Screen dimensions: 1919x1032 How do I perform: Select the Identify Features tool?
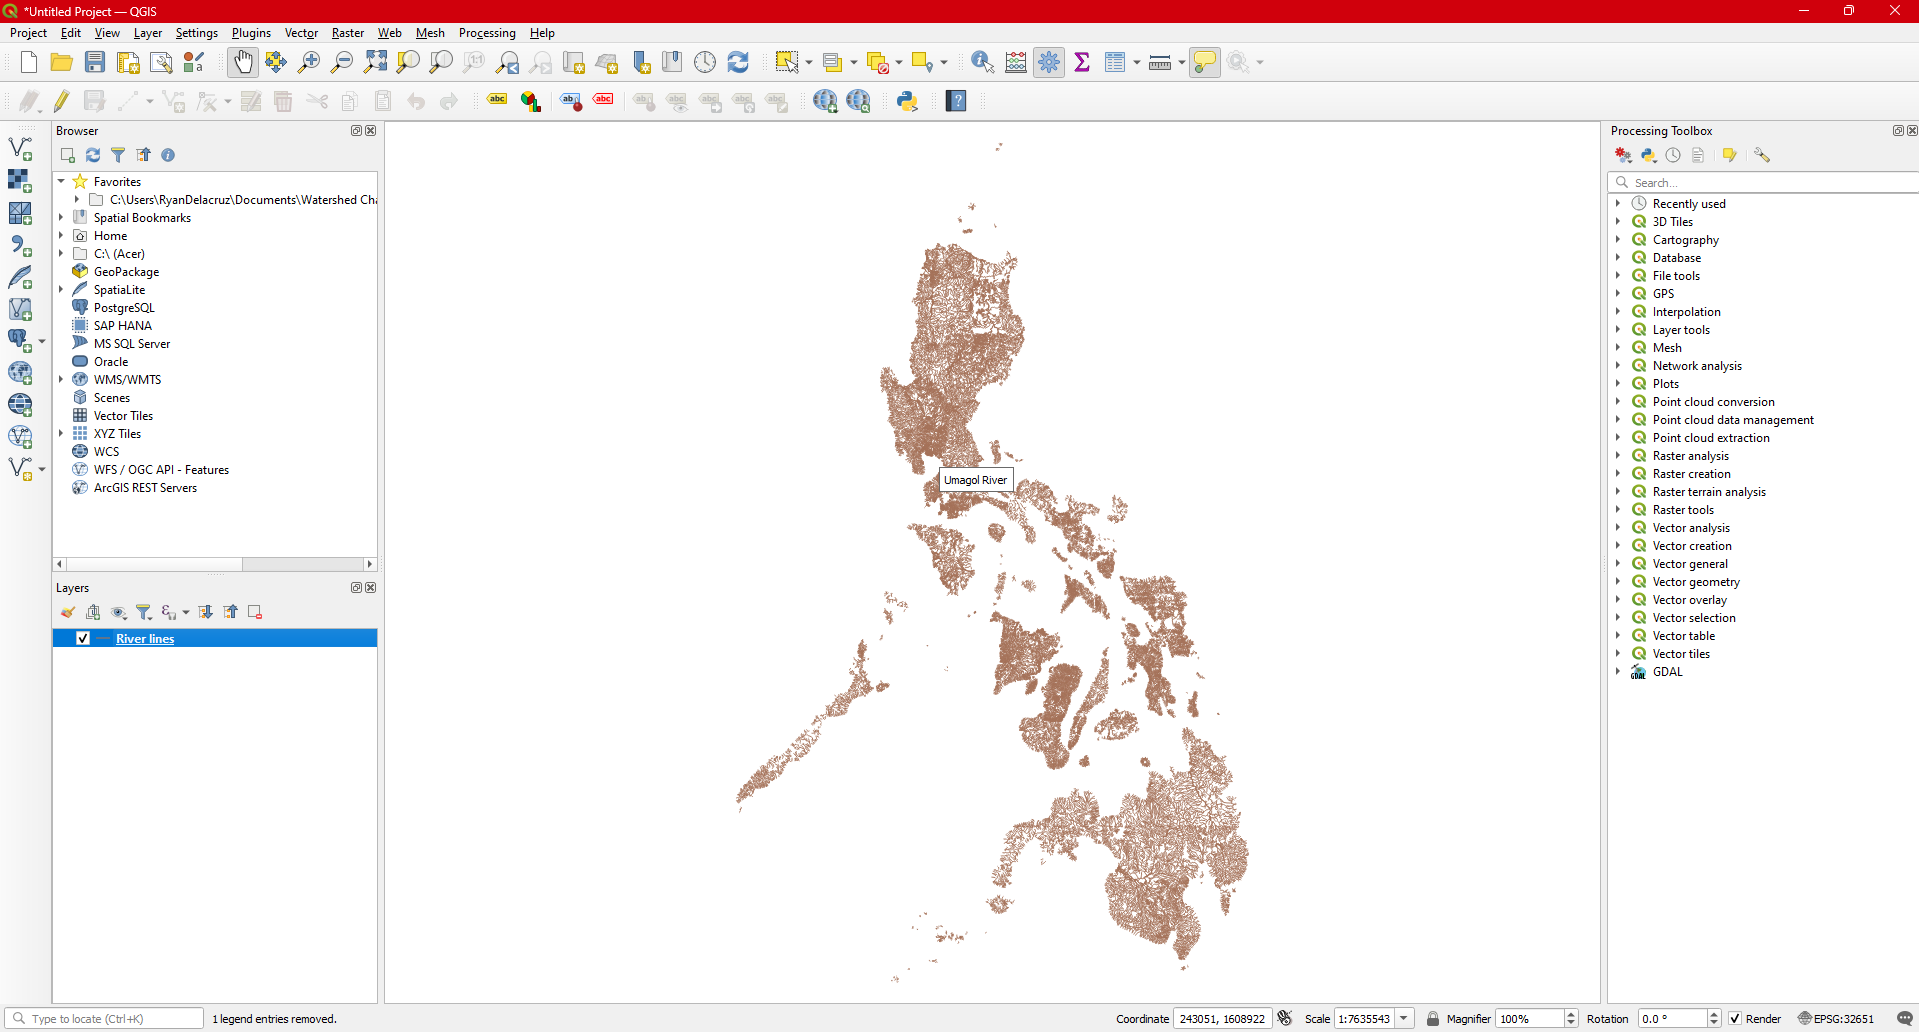point(982,62)
